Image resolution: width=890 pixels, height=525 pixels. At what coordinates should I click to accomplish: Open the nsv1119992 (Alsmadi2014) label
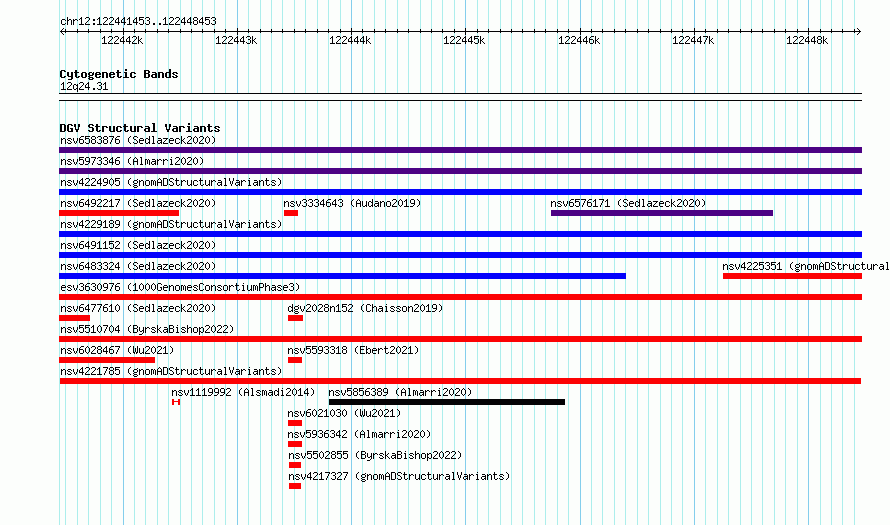point(243,392)
